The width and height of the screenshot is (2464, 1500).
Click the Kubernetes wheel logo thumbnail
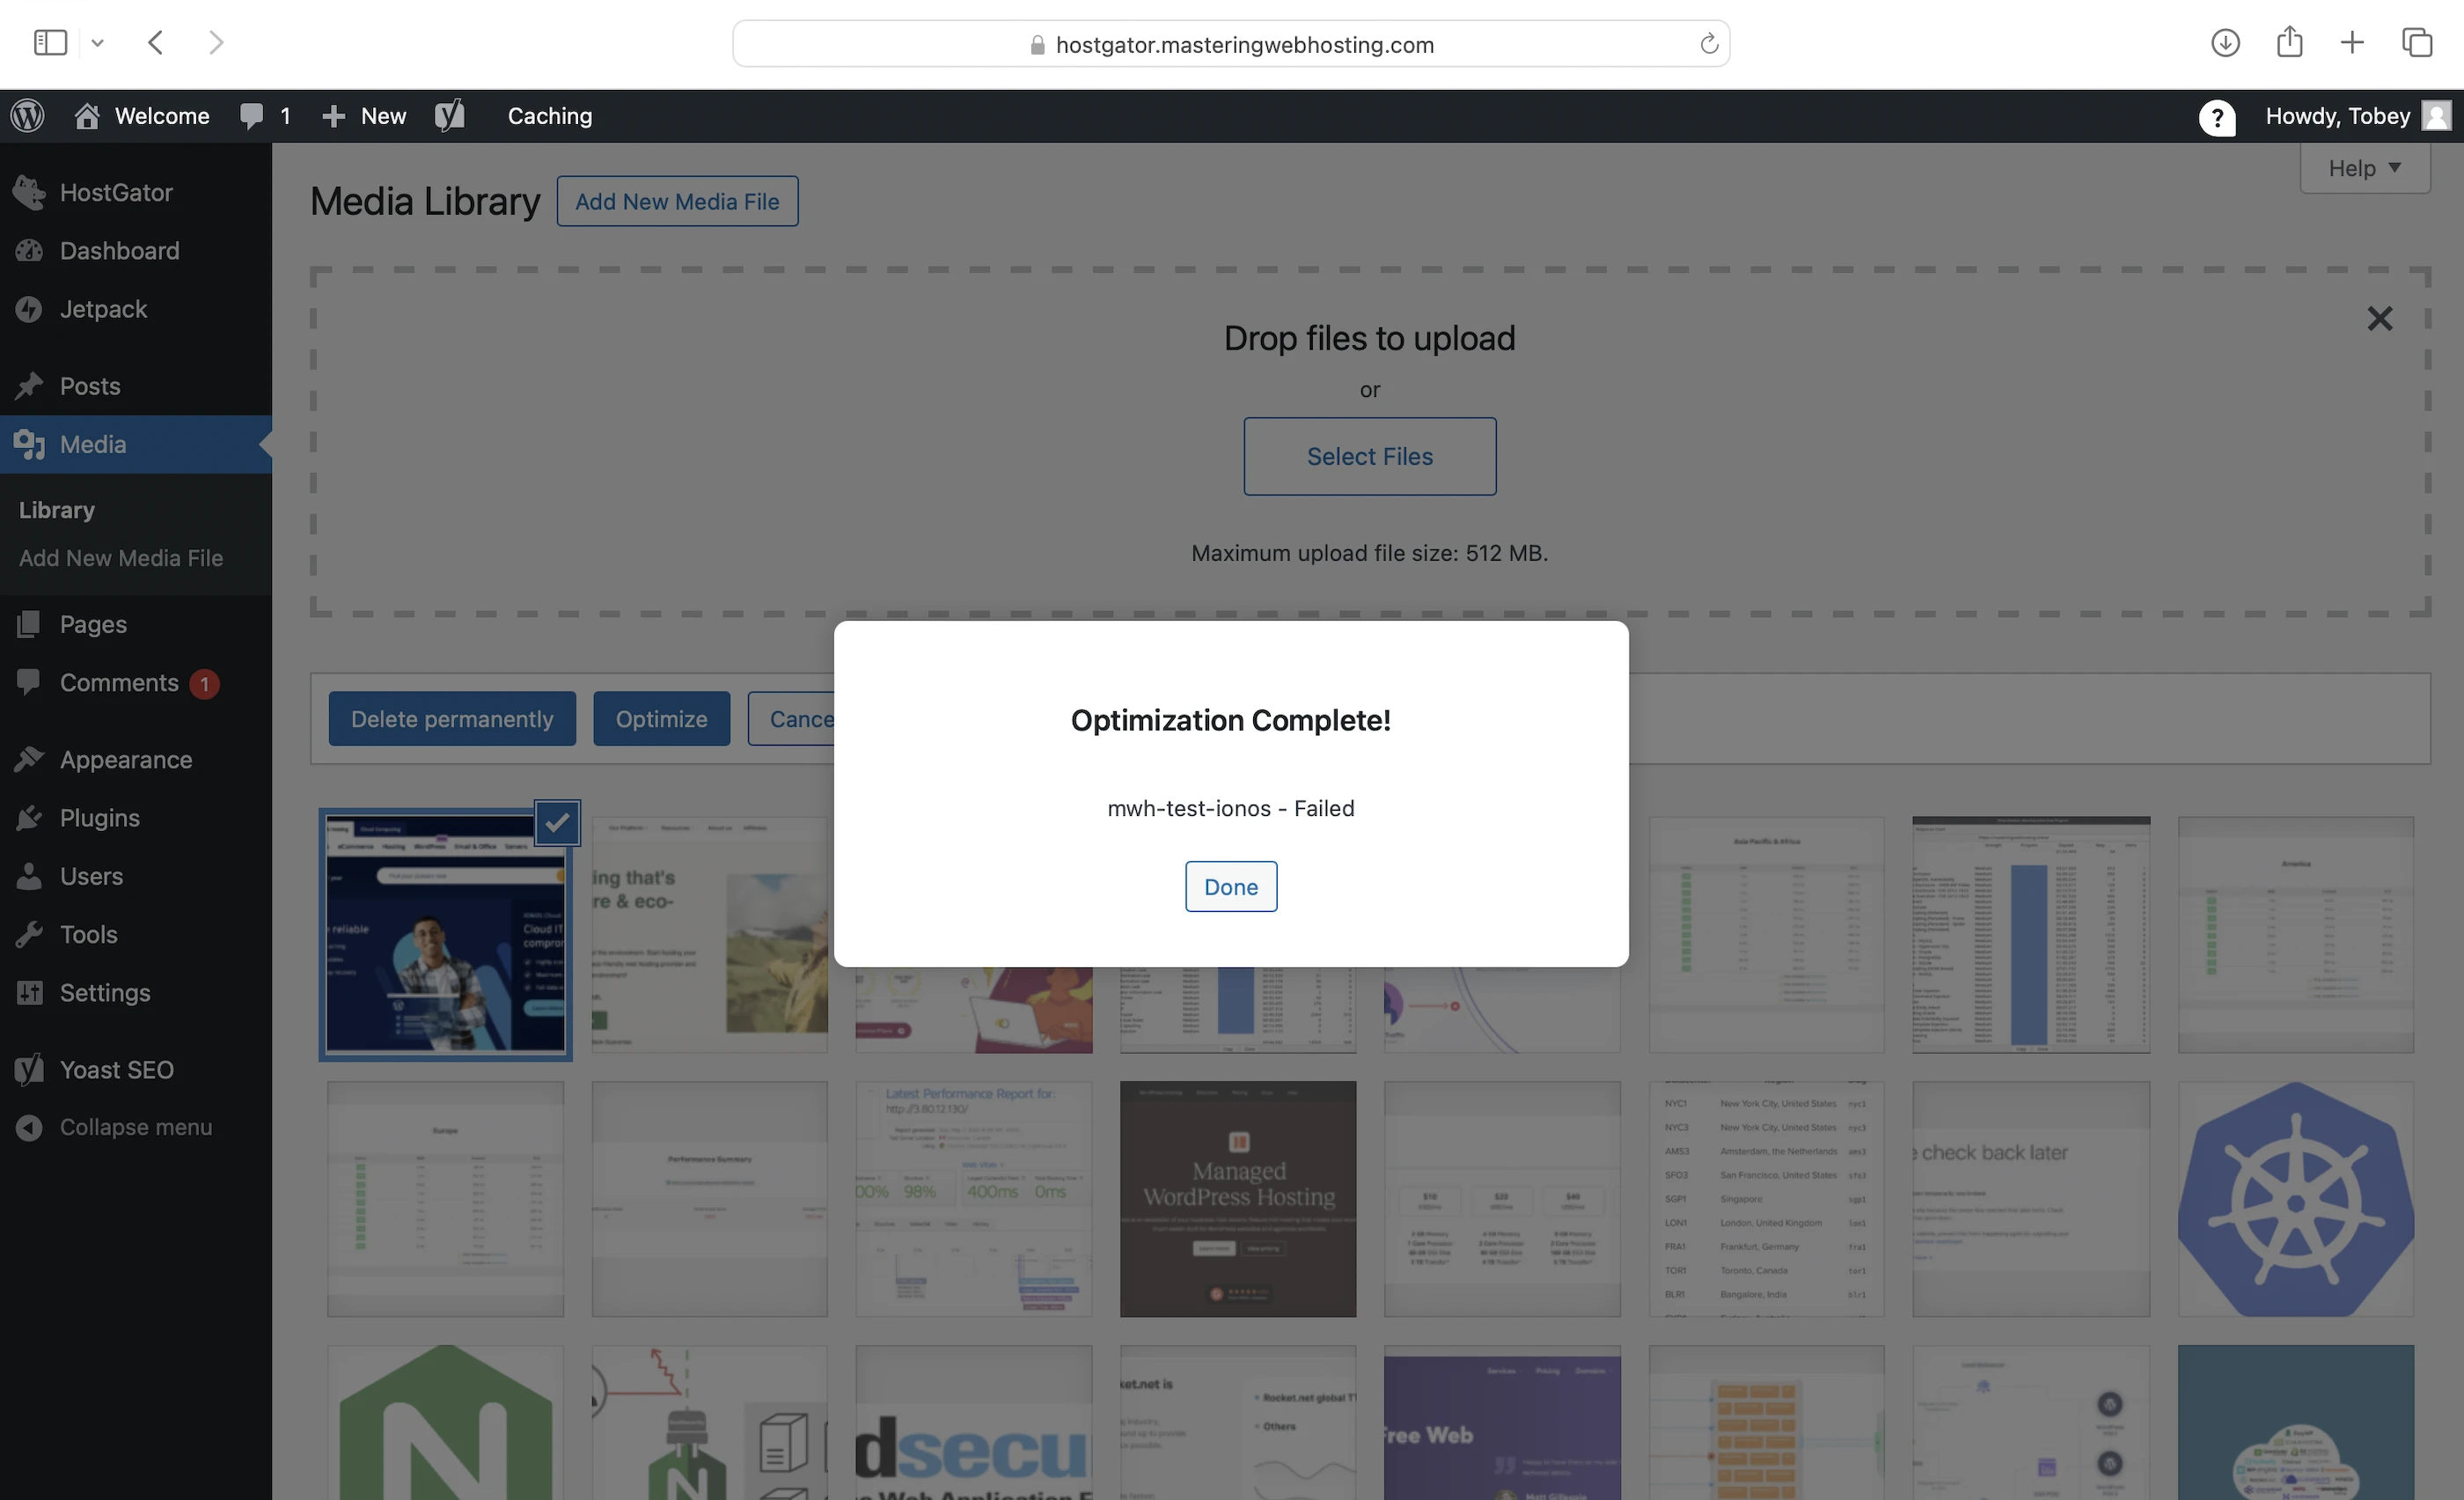click(x=2295, y=1199)
